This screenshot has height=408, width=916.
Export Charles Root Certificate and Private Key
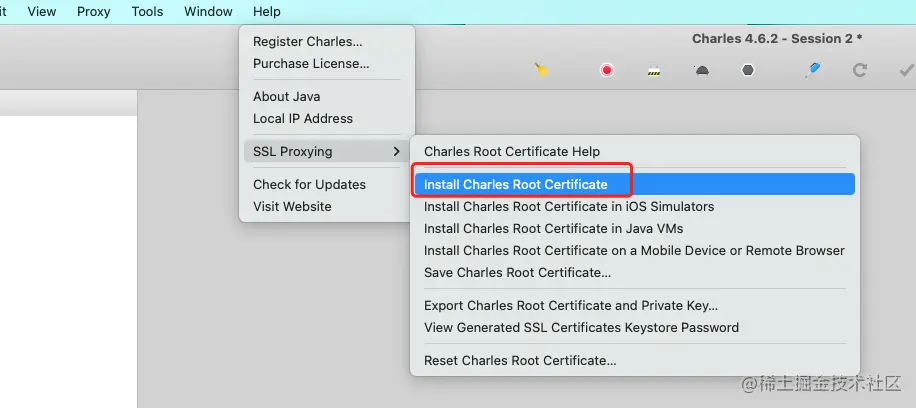point(635,305)
